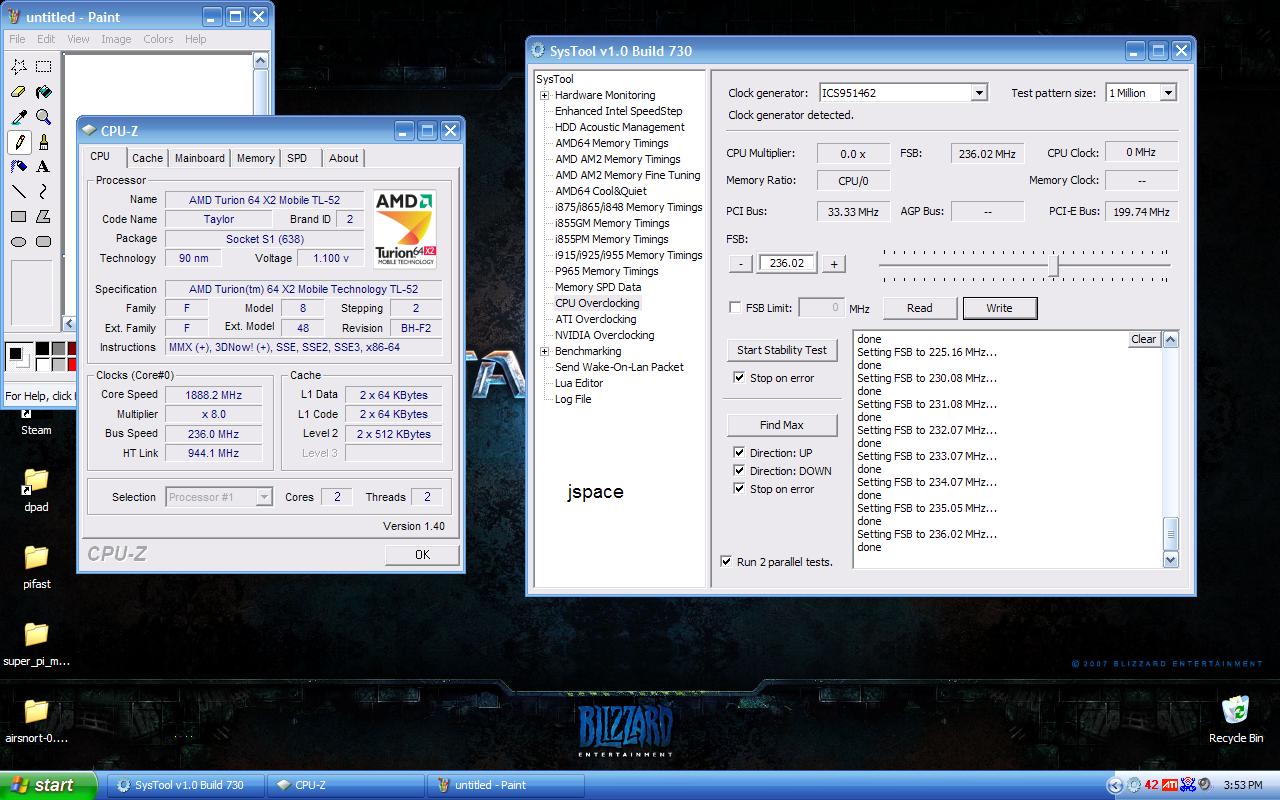Disable Run 2 parallel tests
1280x800 pixels.
726,562
